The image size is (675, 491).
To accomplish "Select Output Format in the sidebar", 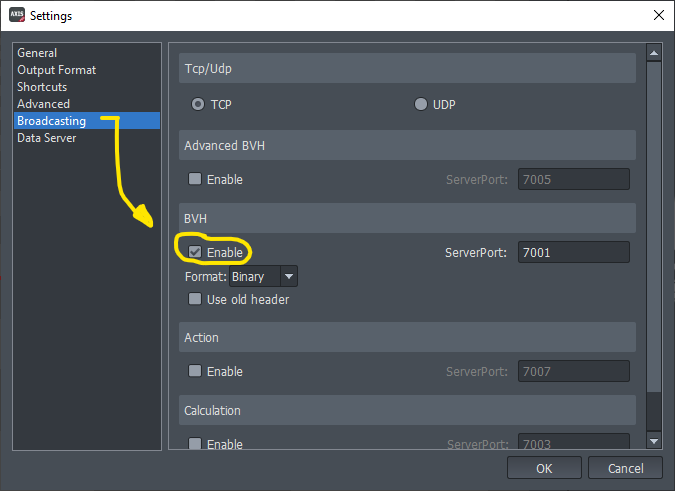I will coord(56,70).
